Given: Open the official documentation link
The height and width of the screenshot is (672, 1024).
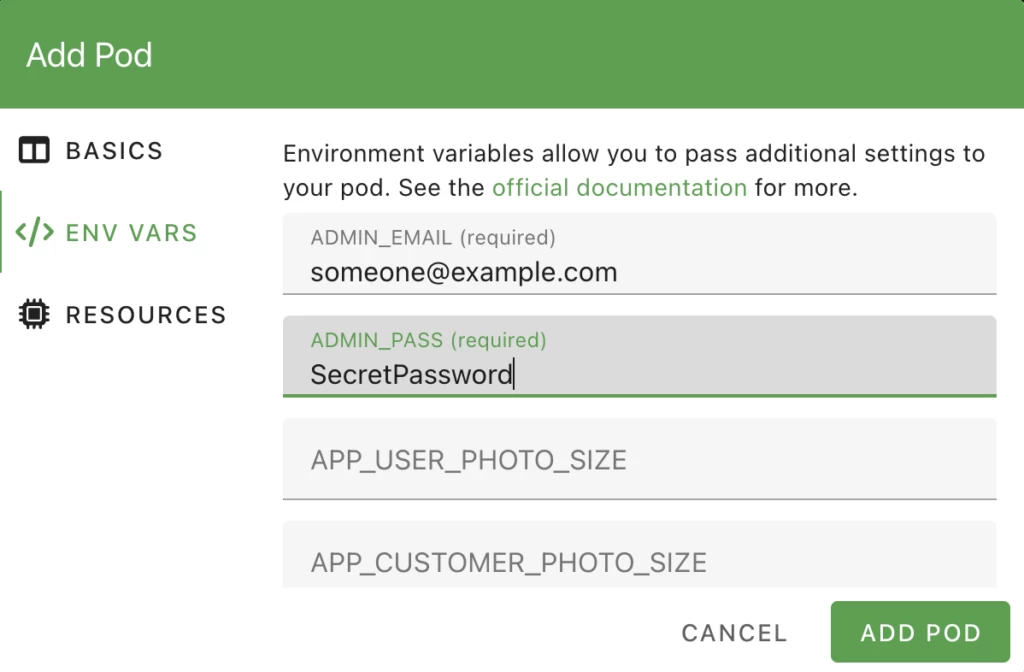Looking at the screenshot, I should tap(619, 187).
